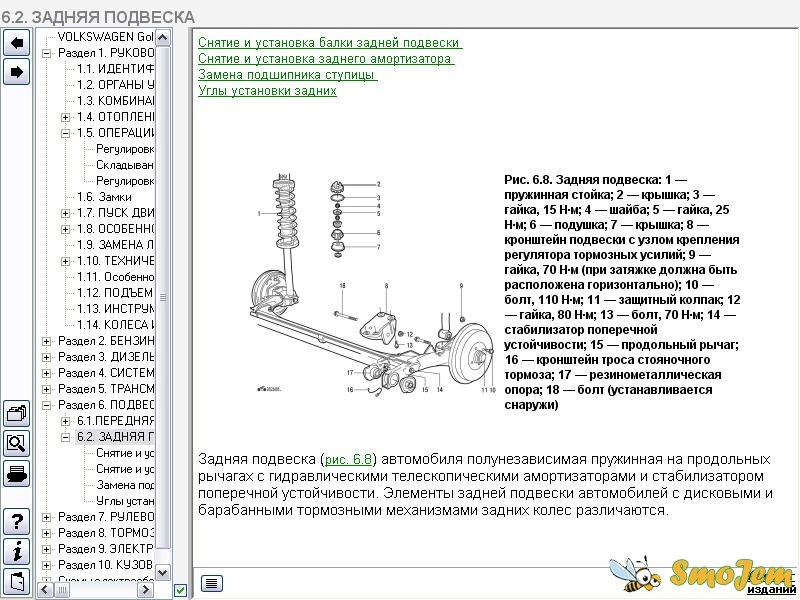Select Складыван tree item
Screen dimensions: 800x600
[124, 165]
